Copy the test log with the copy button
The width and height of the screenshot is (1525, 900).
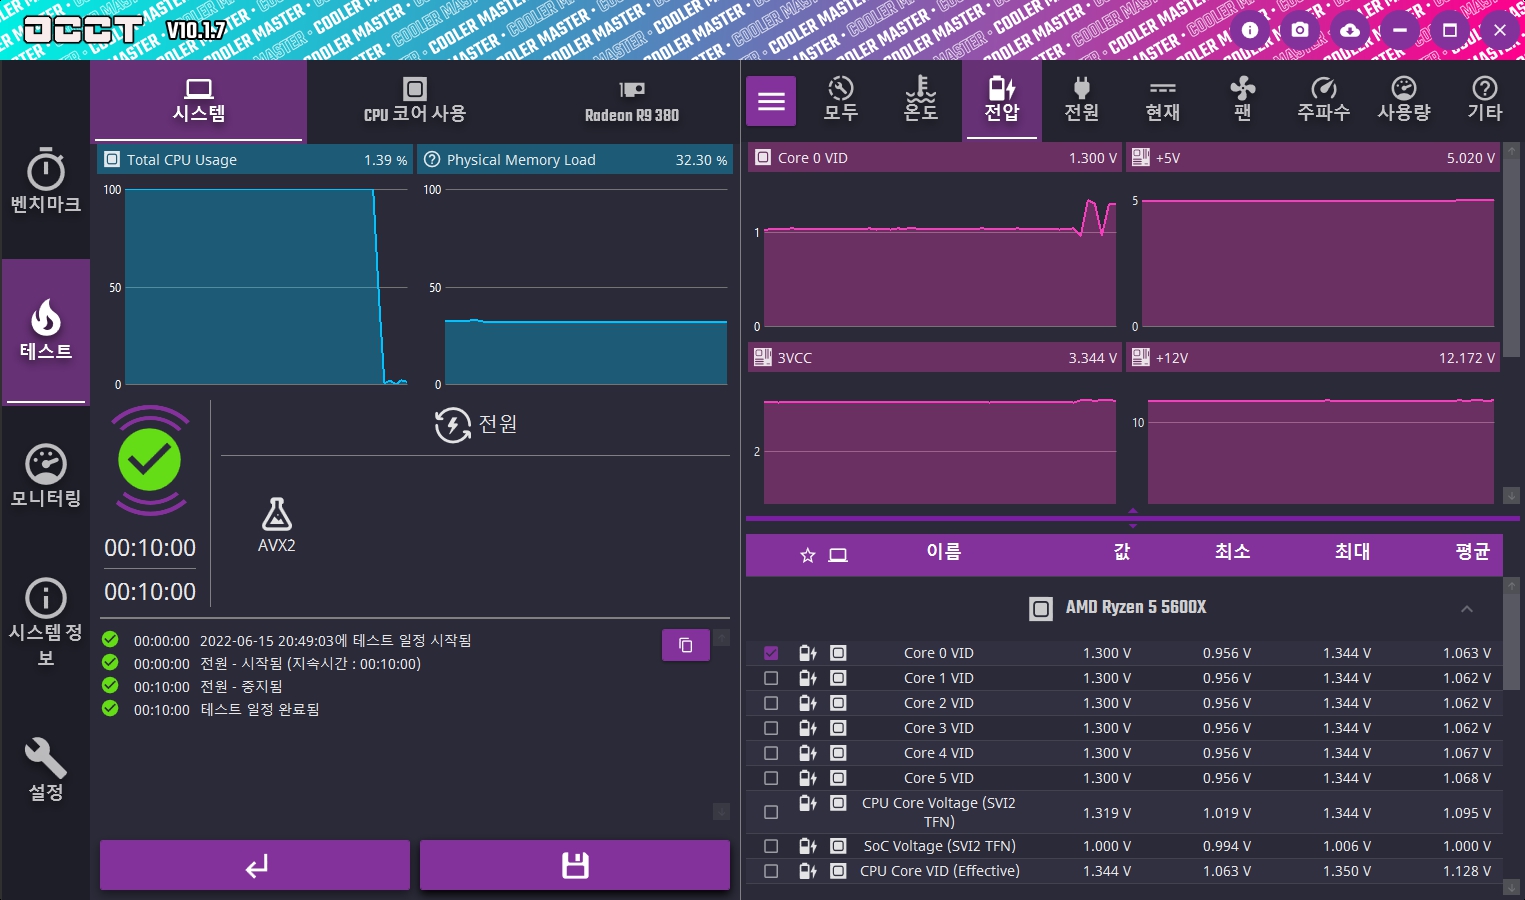coord(686,645)
